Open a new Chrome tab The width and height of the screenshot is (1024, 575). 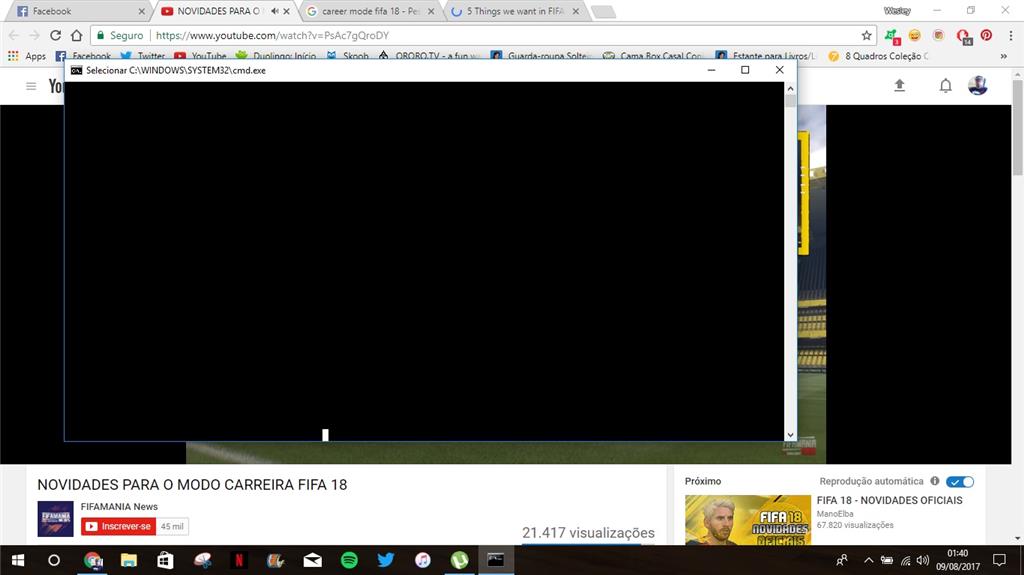coord(602,11)
